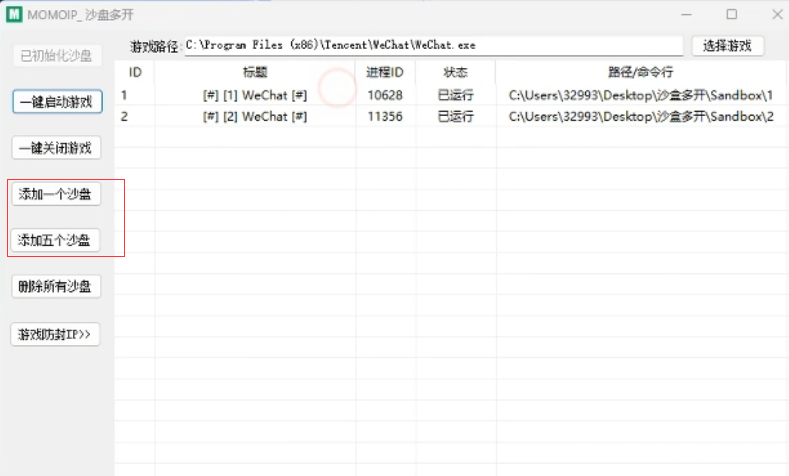Viewport: 789px width, 476px height.
Task: Click the 状态 column header
Action: coord(455,72)
